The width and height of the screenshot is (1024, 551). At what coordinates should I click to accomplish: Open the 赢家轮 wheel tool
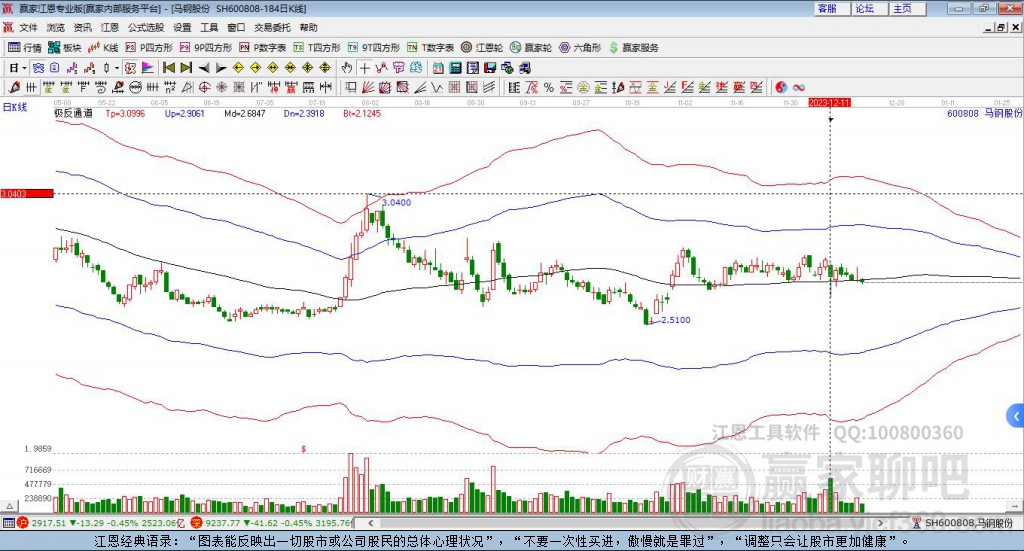point(531,48)
